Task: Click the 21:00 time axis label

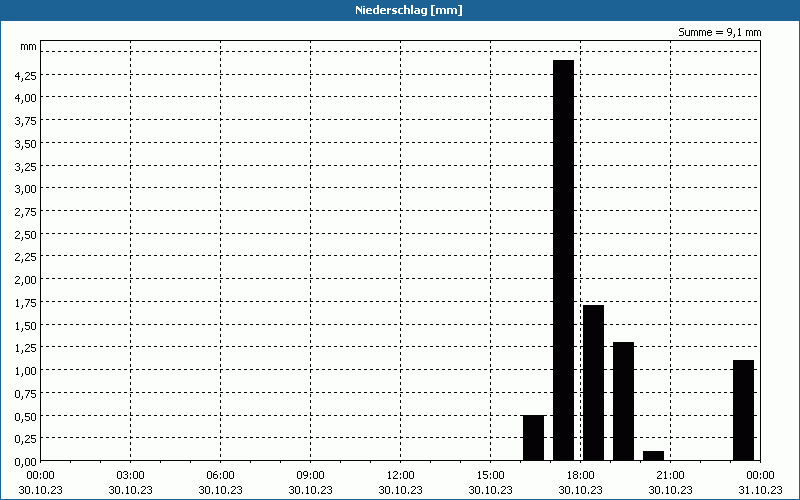Action: [x=670, y=476]
